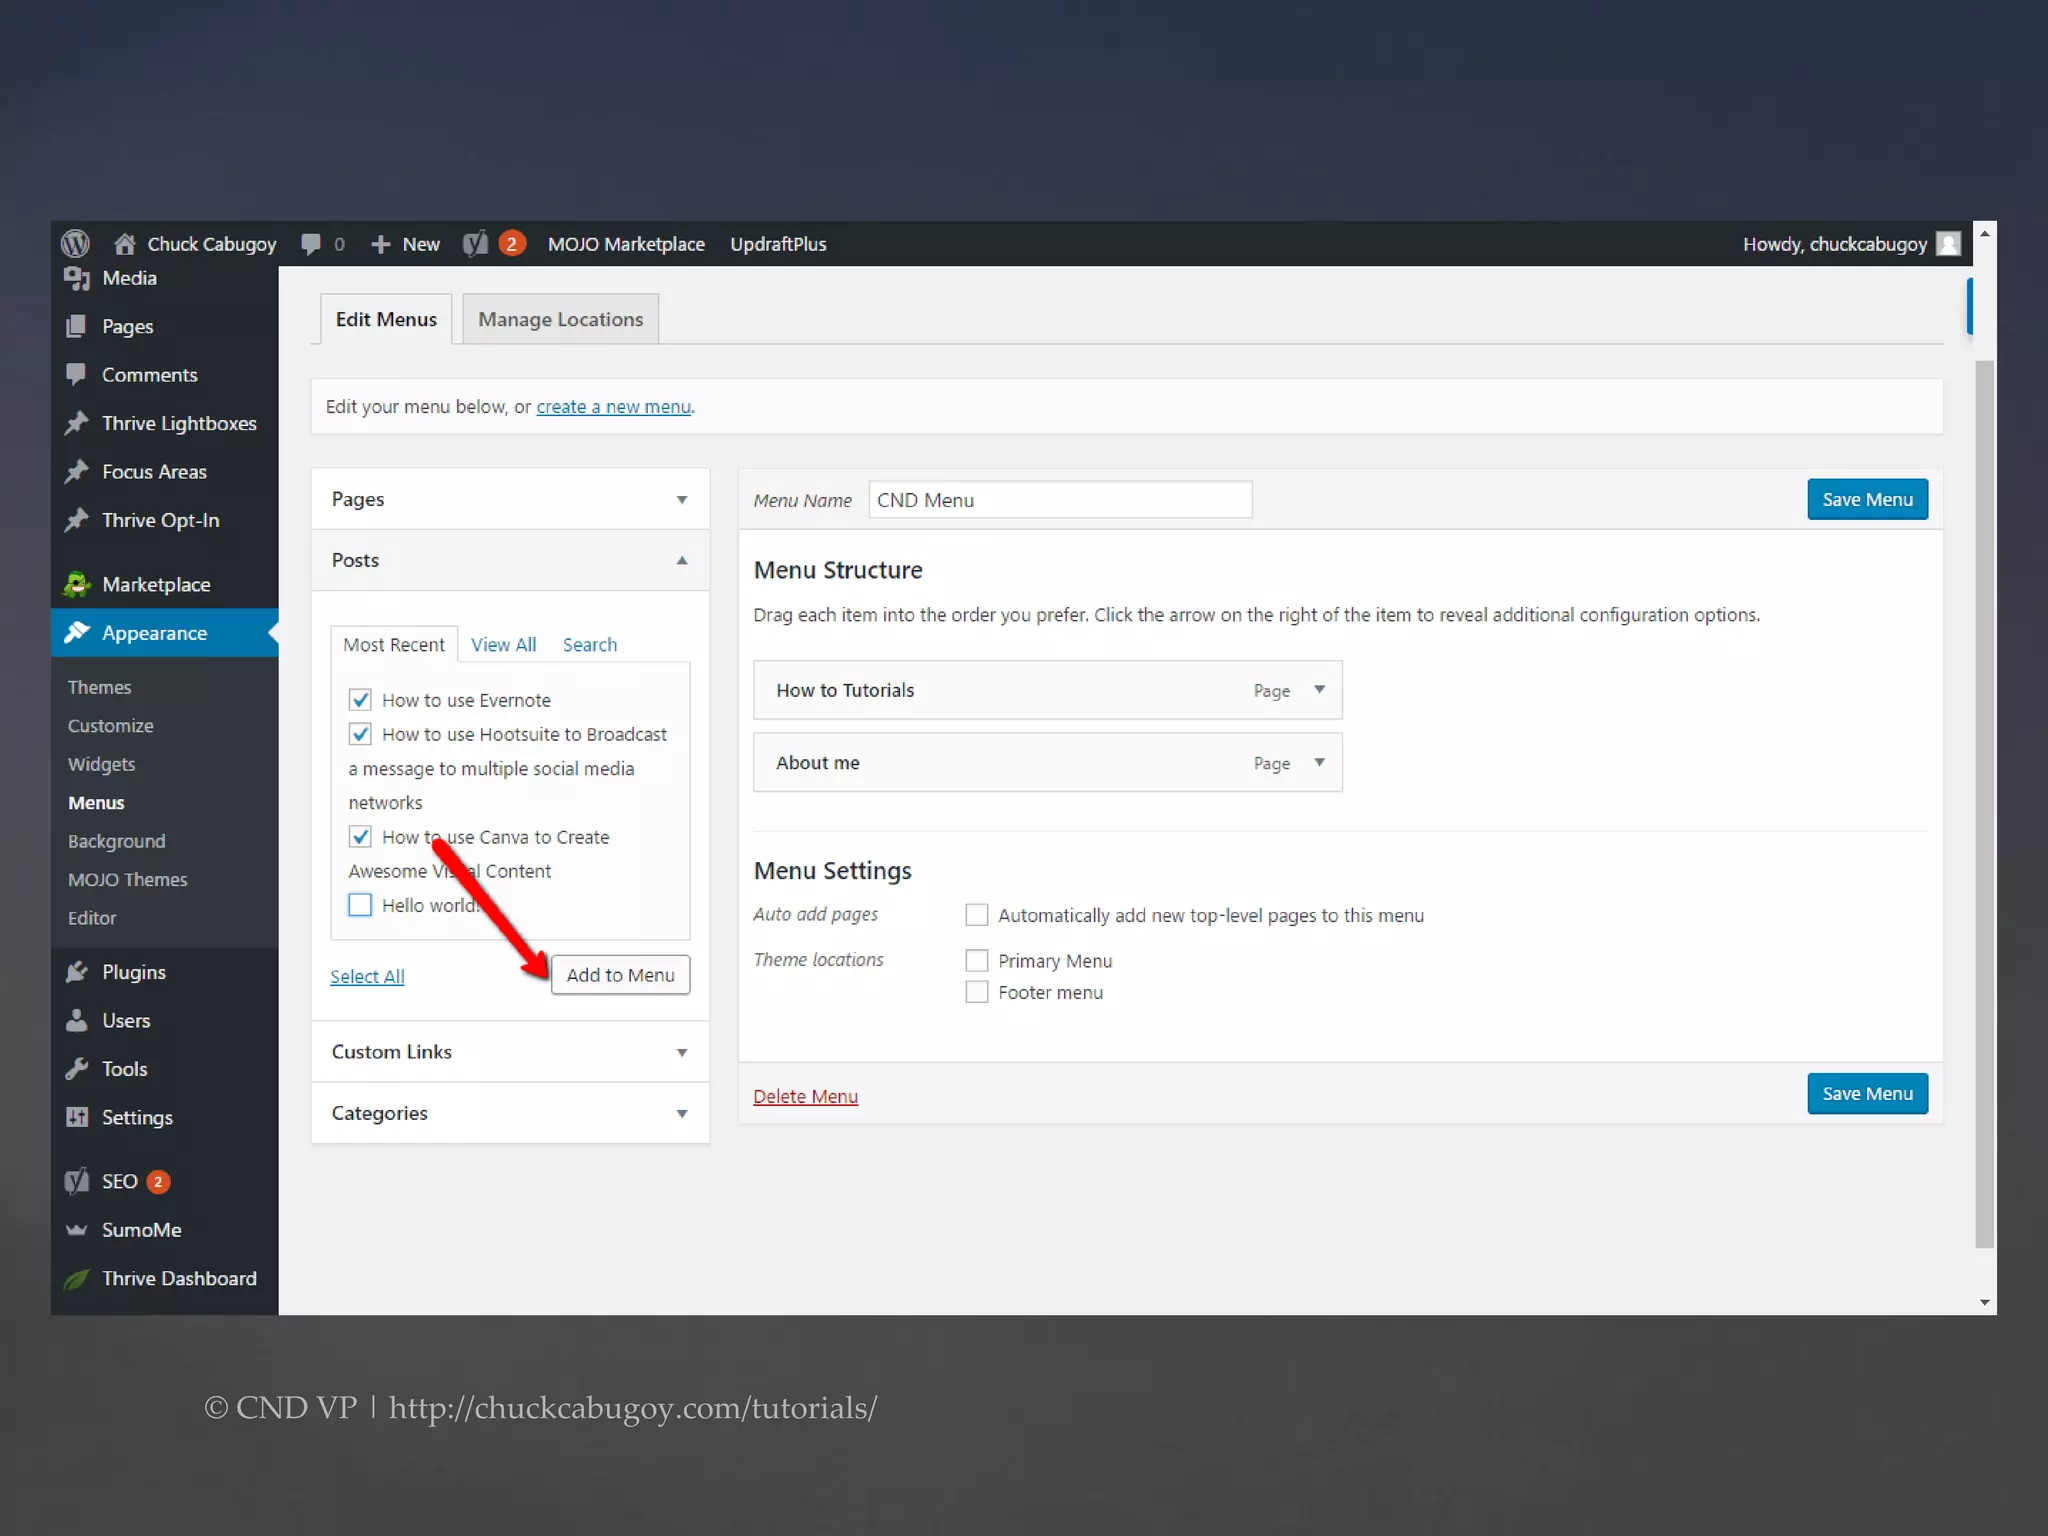Image resolution: width=2048 pixels, height=1536 pixels.
Task: Open the comments bubble in admin bar
Action: coord(311,244)
